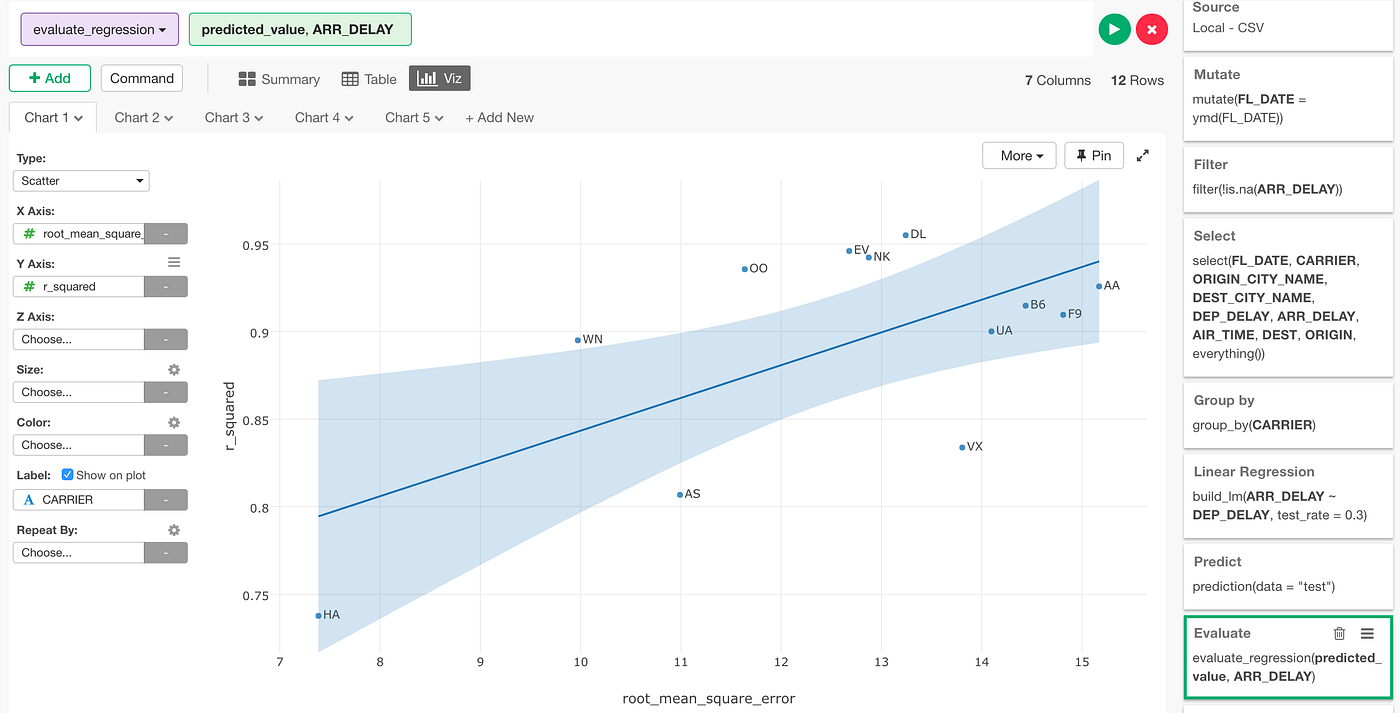Run the analysis with the green play icon

[1114, 29]
